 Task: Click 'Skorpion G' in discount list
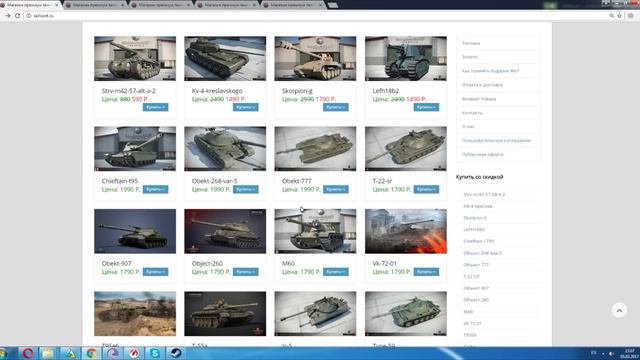[x=475, y=218]
